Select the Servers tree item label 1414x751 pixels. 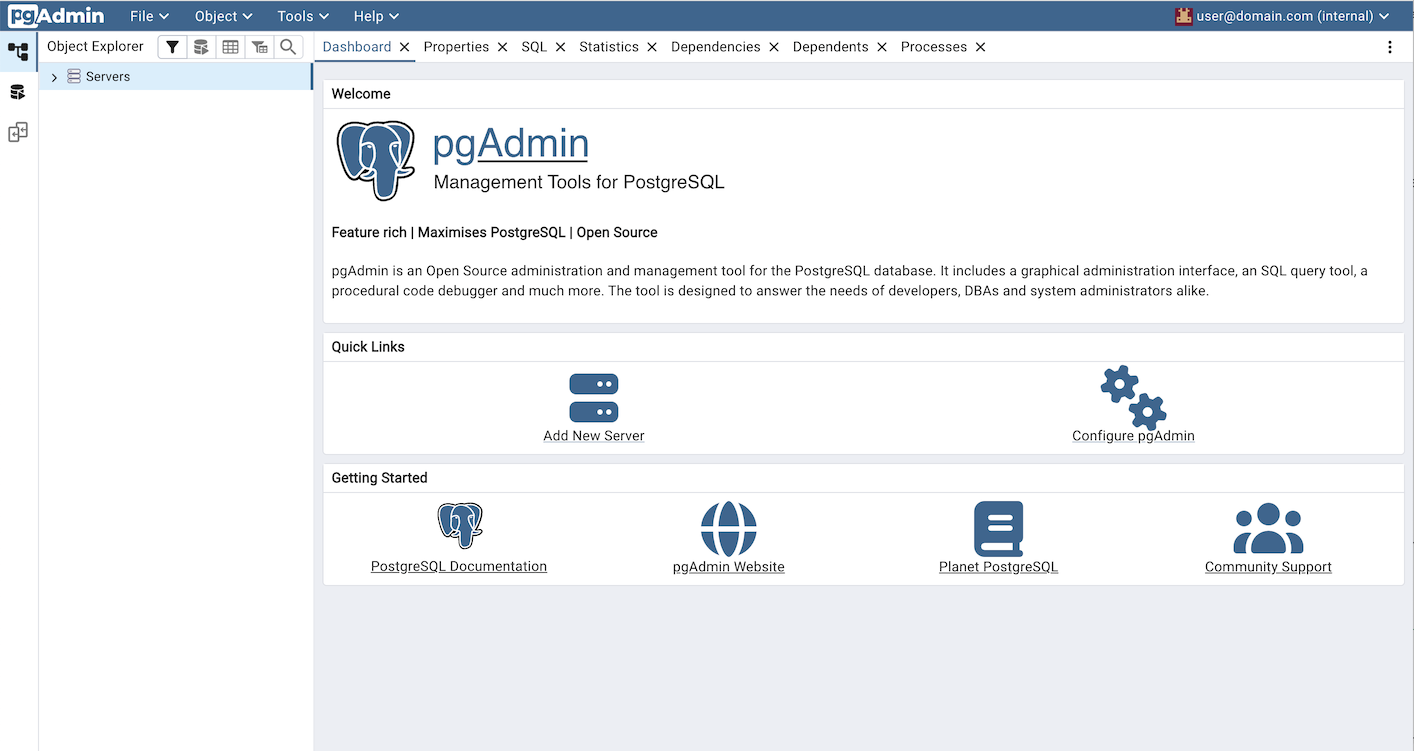click(x=108, y=77)
